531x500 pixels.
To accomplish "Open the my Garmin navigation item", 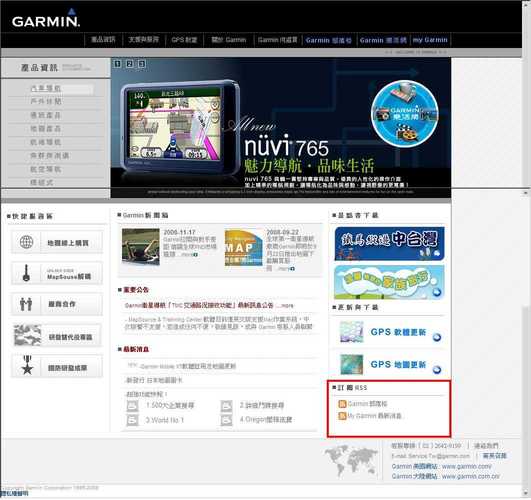I will coord(430,40).
